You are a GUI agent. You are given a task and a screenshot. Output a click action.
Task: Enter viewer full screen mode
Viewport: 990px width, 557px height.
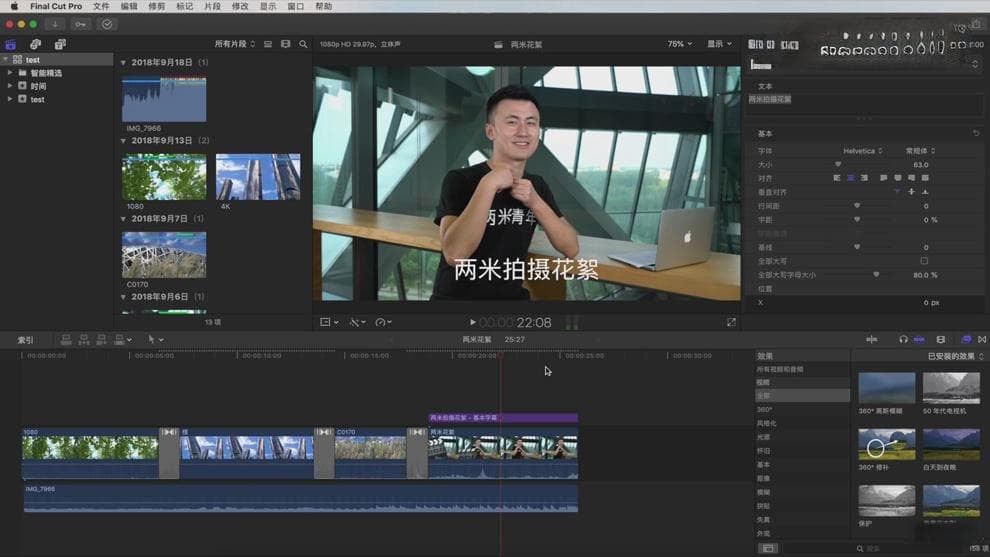(x=731, y=322)
